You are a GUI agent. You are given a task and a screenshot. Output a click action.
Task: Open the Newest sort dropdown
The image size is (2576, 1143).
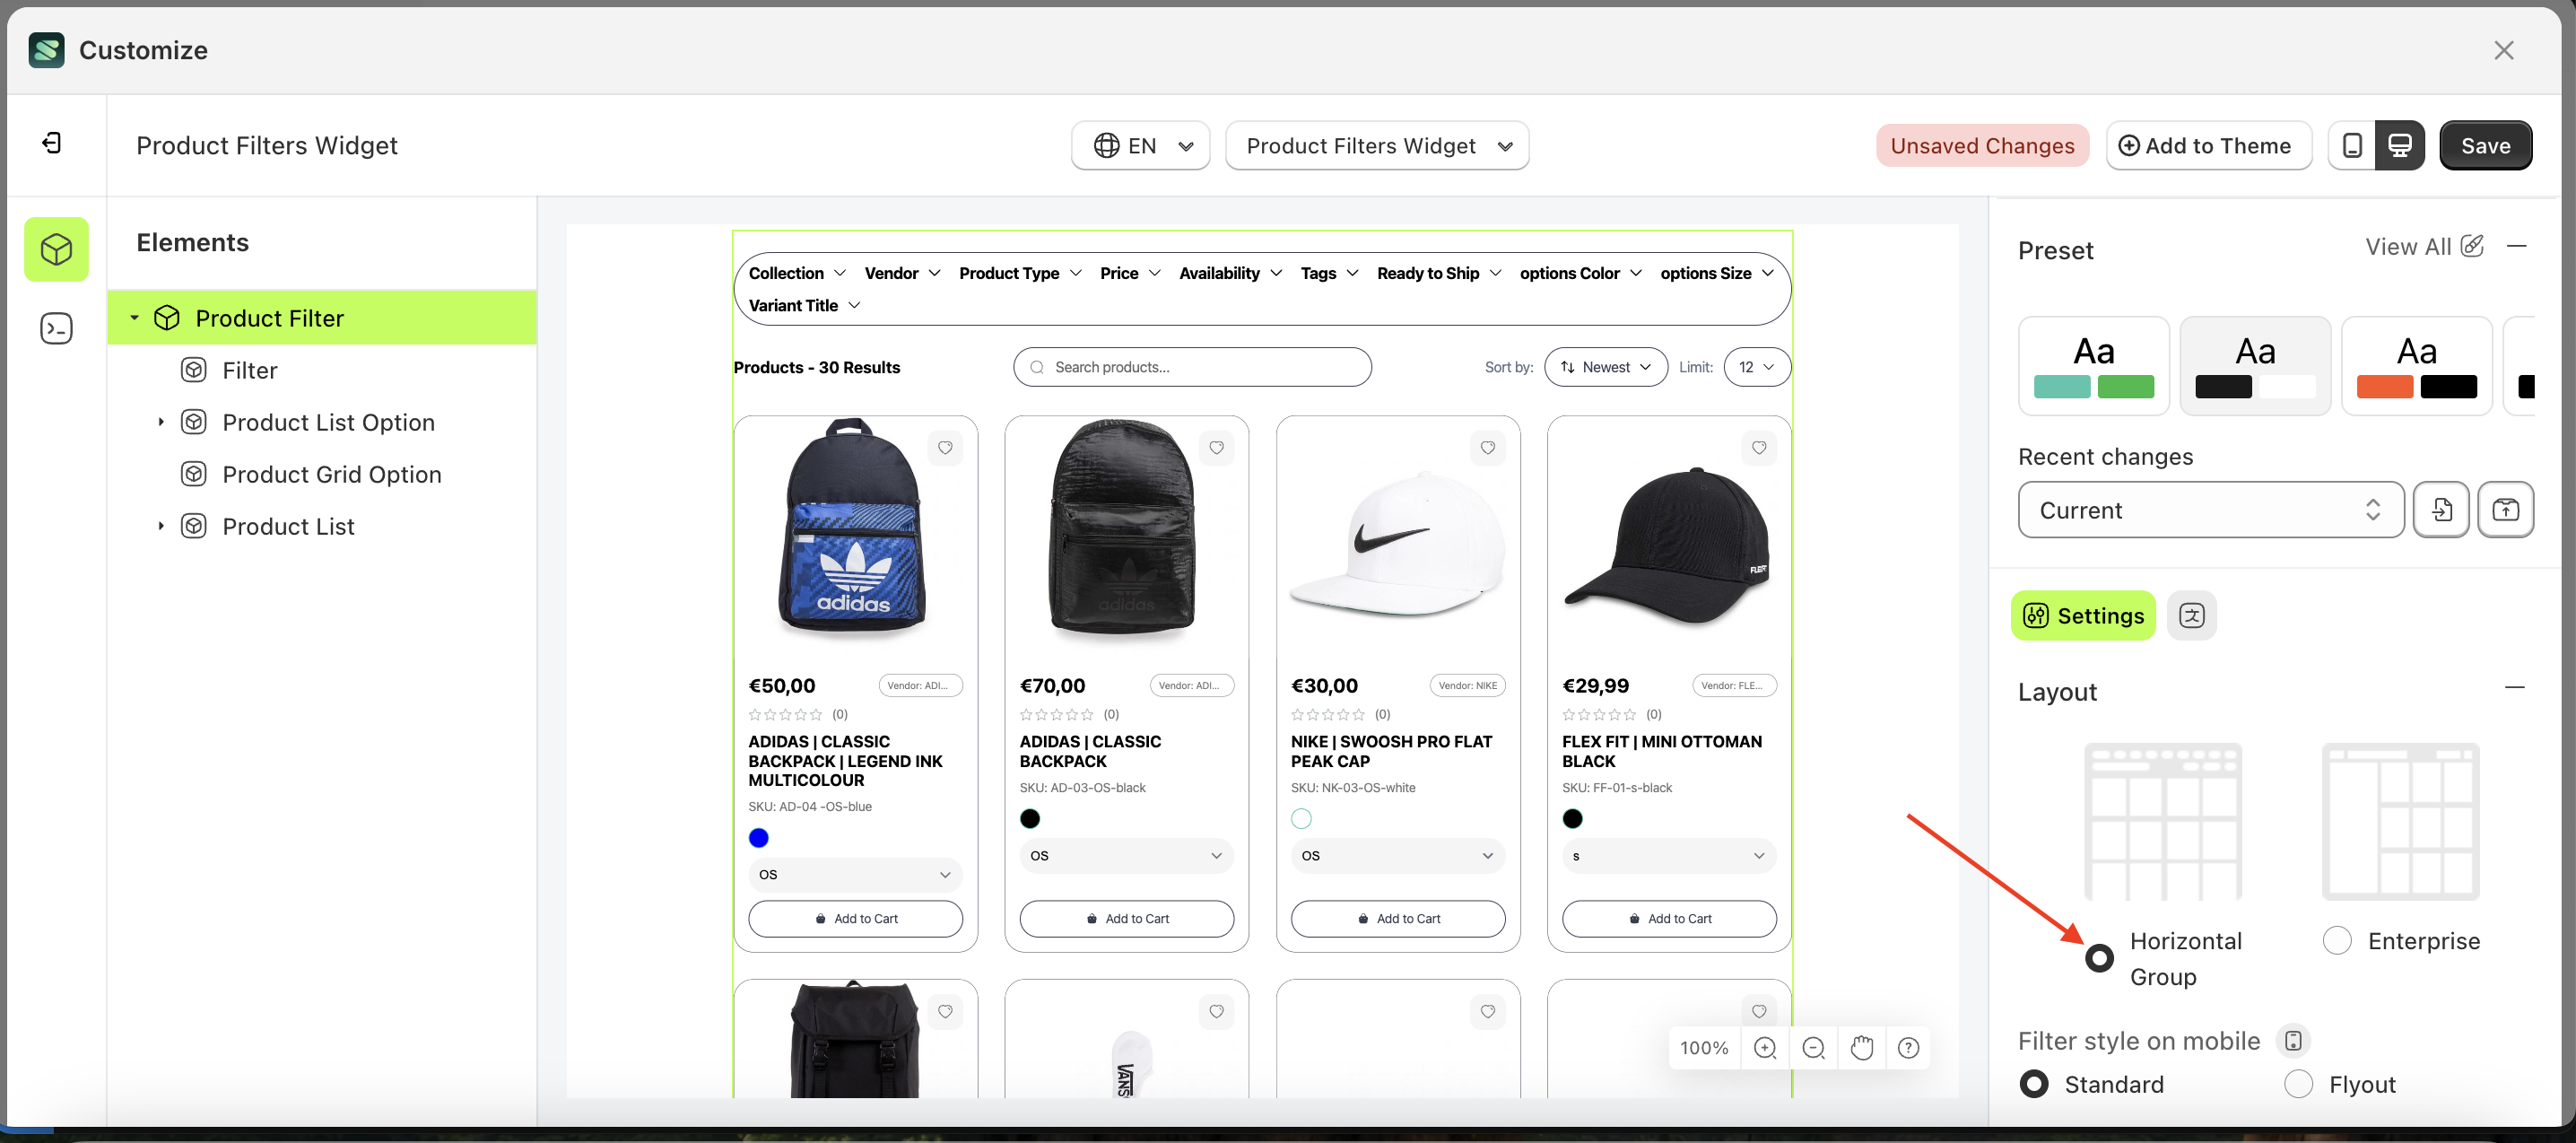(1605, 367)
